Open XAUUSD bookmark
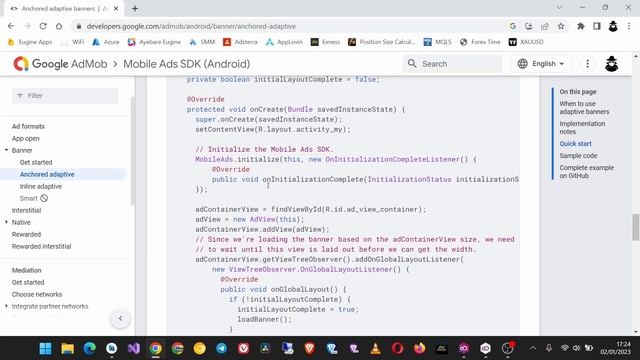The height and width of the screenshot is (360, 640). coord(526,42)
